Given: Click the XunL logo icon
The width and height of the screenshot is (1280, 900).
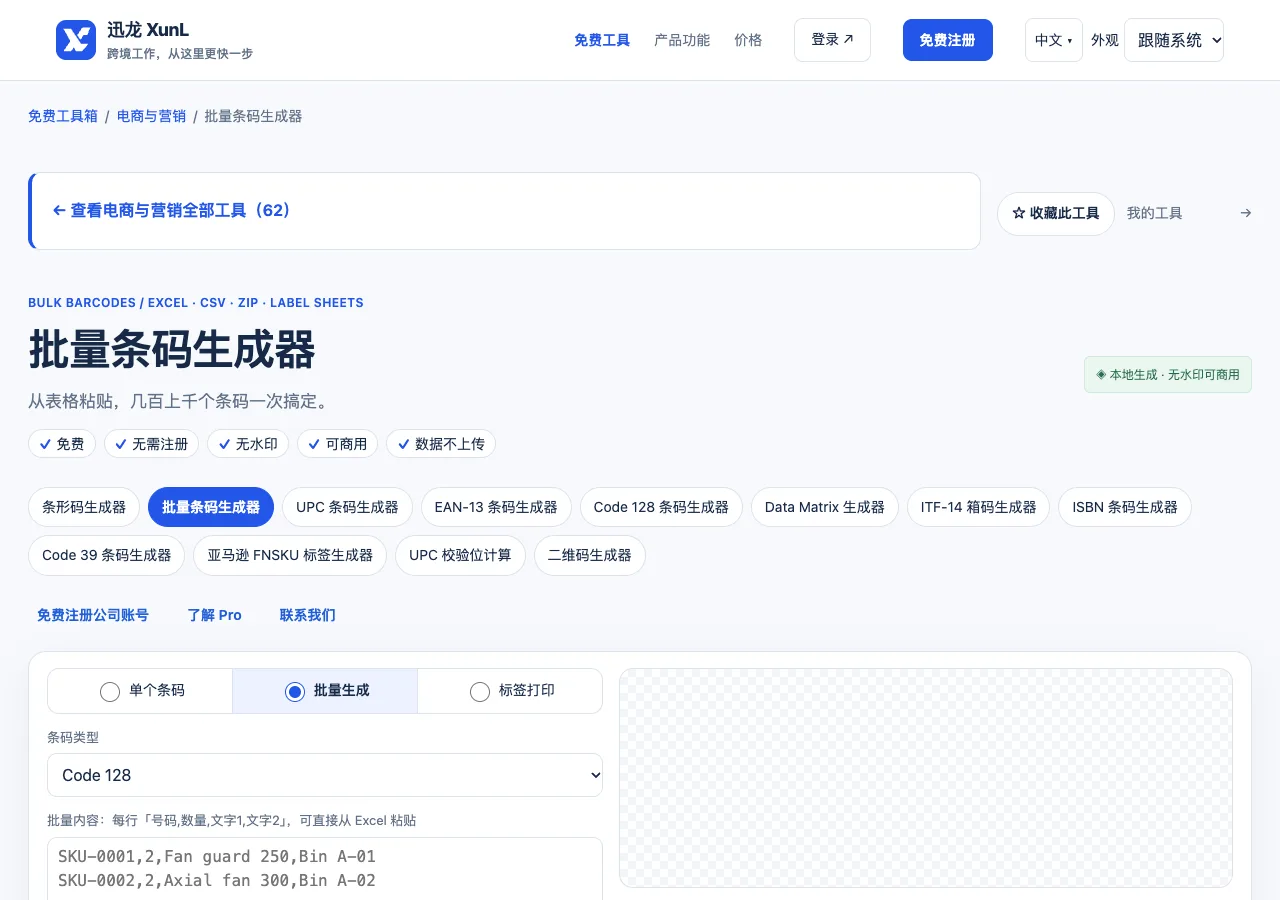Looking at the screenshot, I should coord(76,40).
